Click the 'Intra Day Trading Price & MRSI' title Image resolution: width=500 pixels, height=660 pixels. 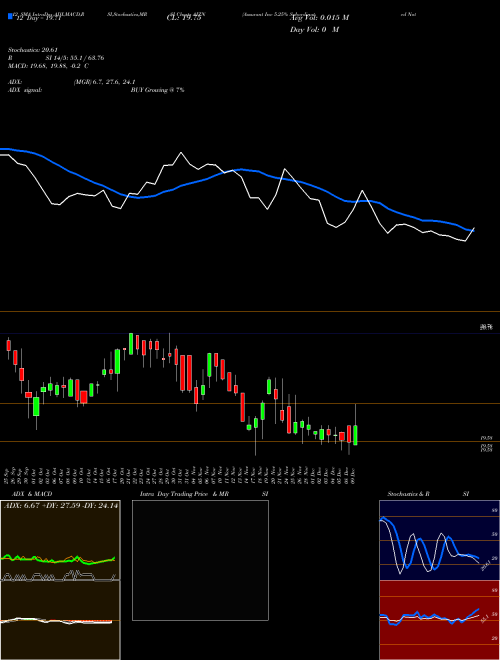[204, 494]
